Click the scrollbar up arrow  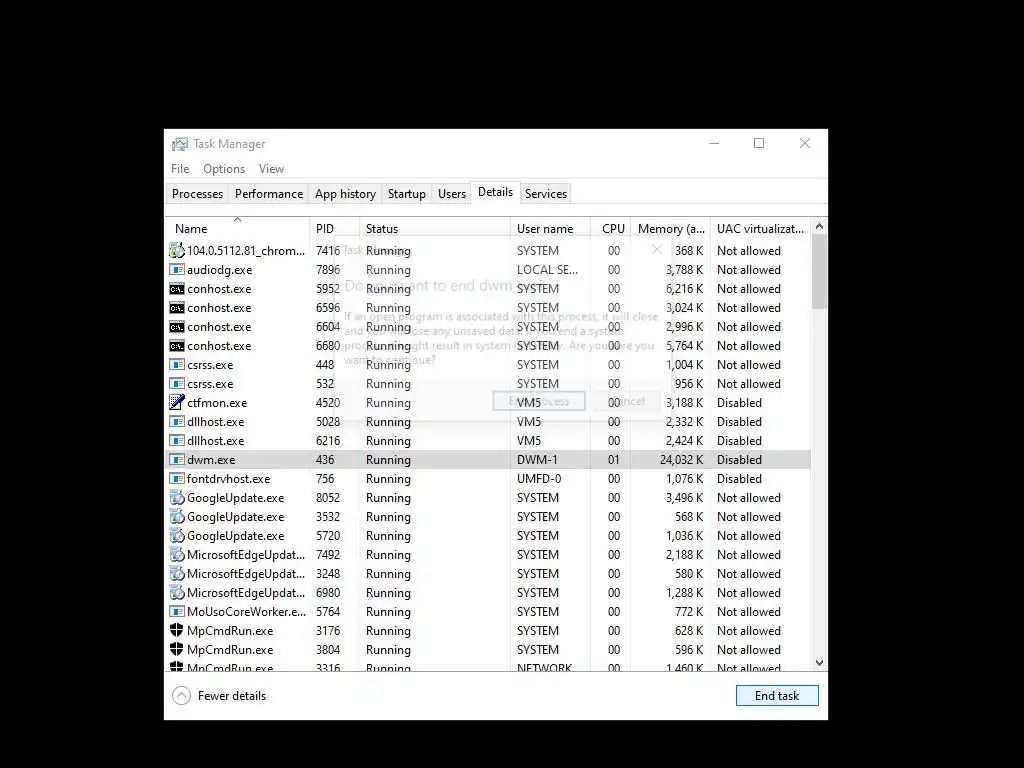(x=820, y=227)
